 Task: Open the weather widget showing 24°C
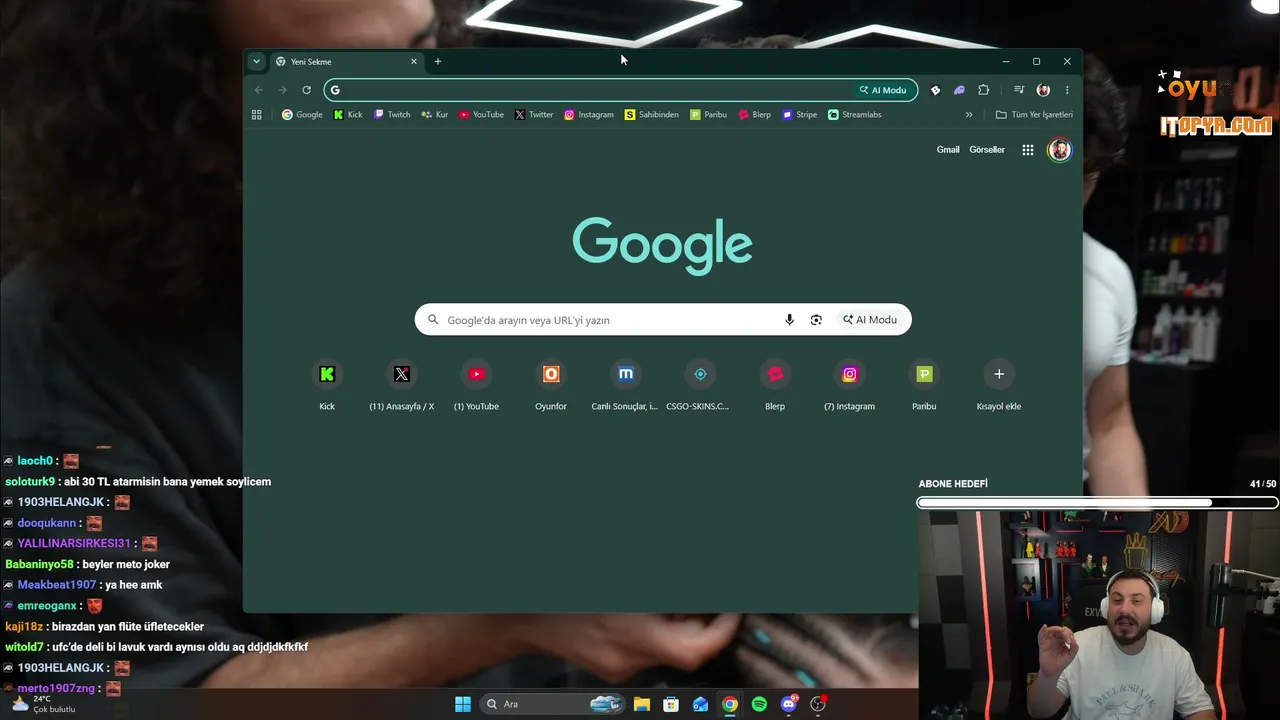45,704
